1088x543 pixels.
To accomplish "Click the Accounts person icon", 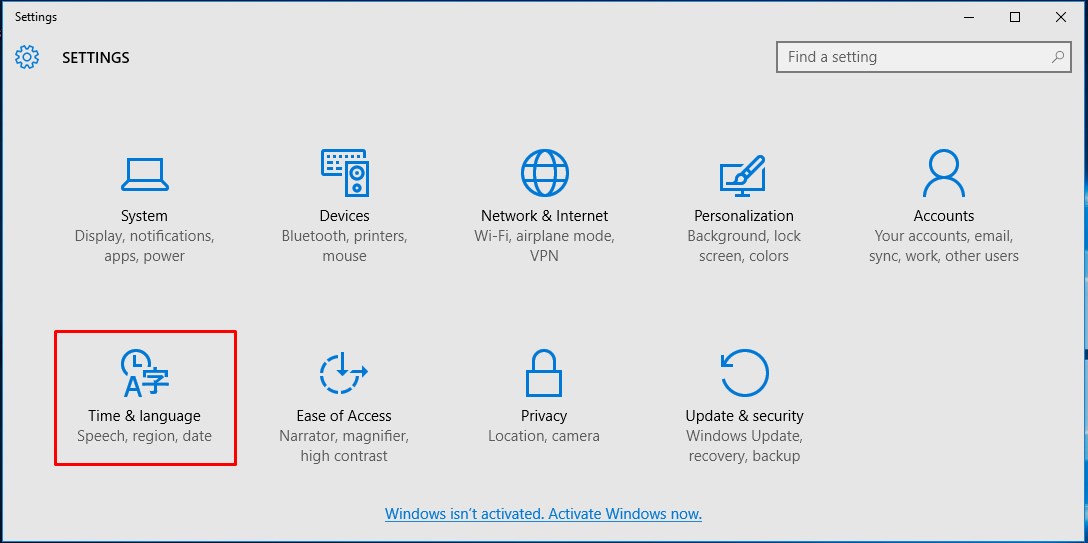I will 943,173.
